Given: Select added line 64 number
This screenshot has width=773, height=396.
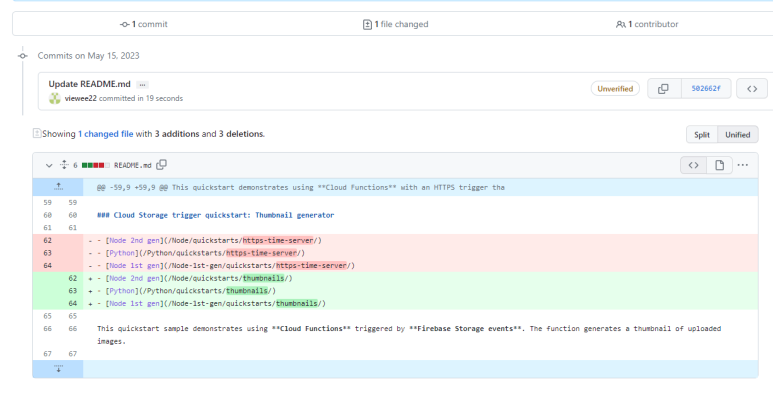Looking at the screenshot, I should tap(72, 303).
